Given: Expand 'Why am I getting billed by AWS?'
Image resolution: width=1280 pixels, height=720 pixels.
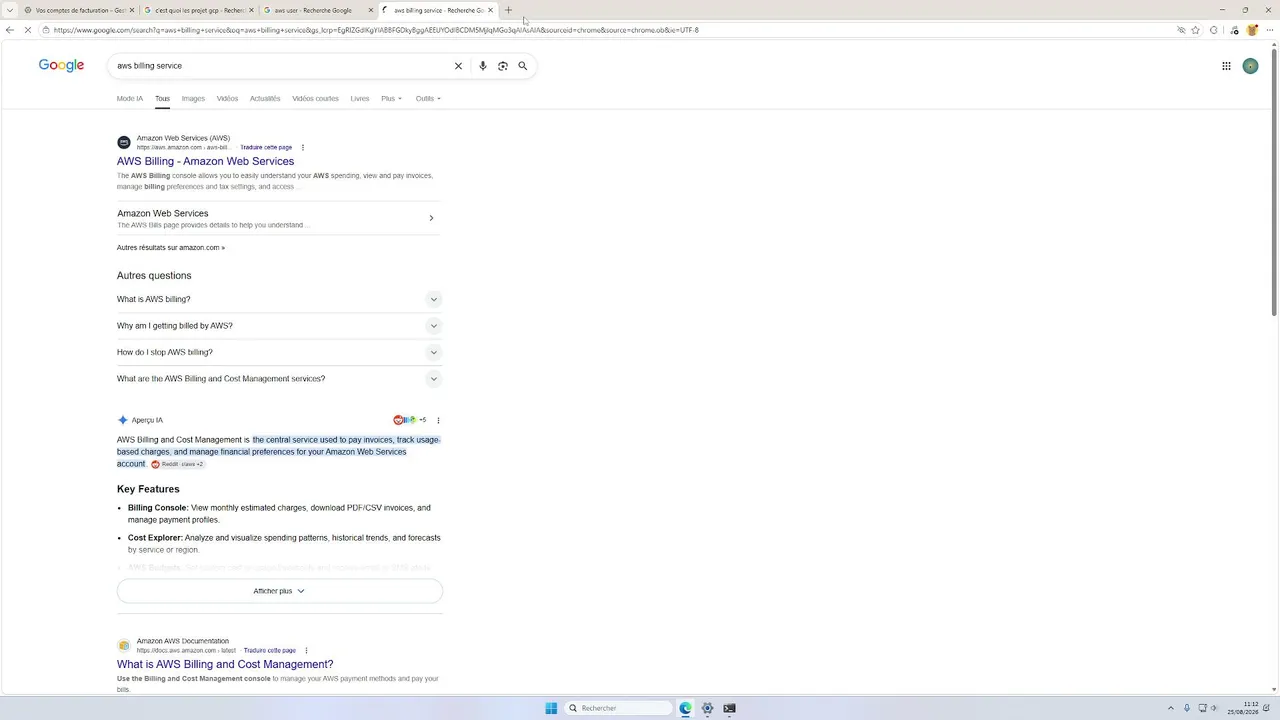Looking at the screenshot, I should 279,326.
